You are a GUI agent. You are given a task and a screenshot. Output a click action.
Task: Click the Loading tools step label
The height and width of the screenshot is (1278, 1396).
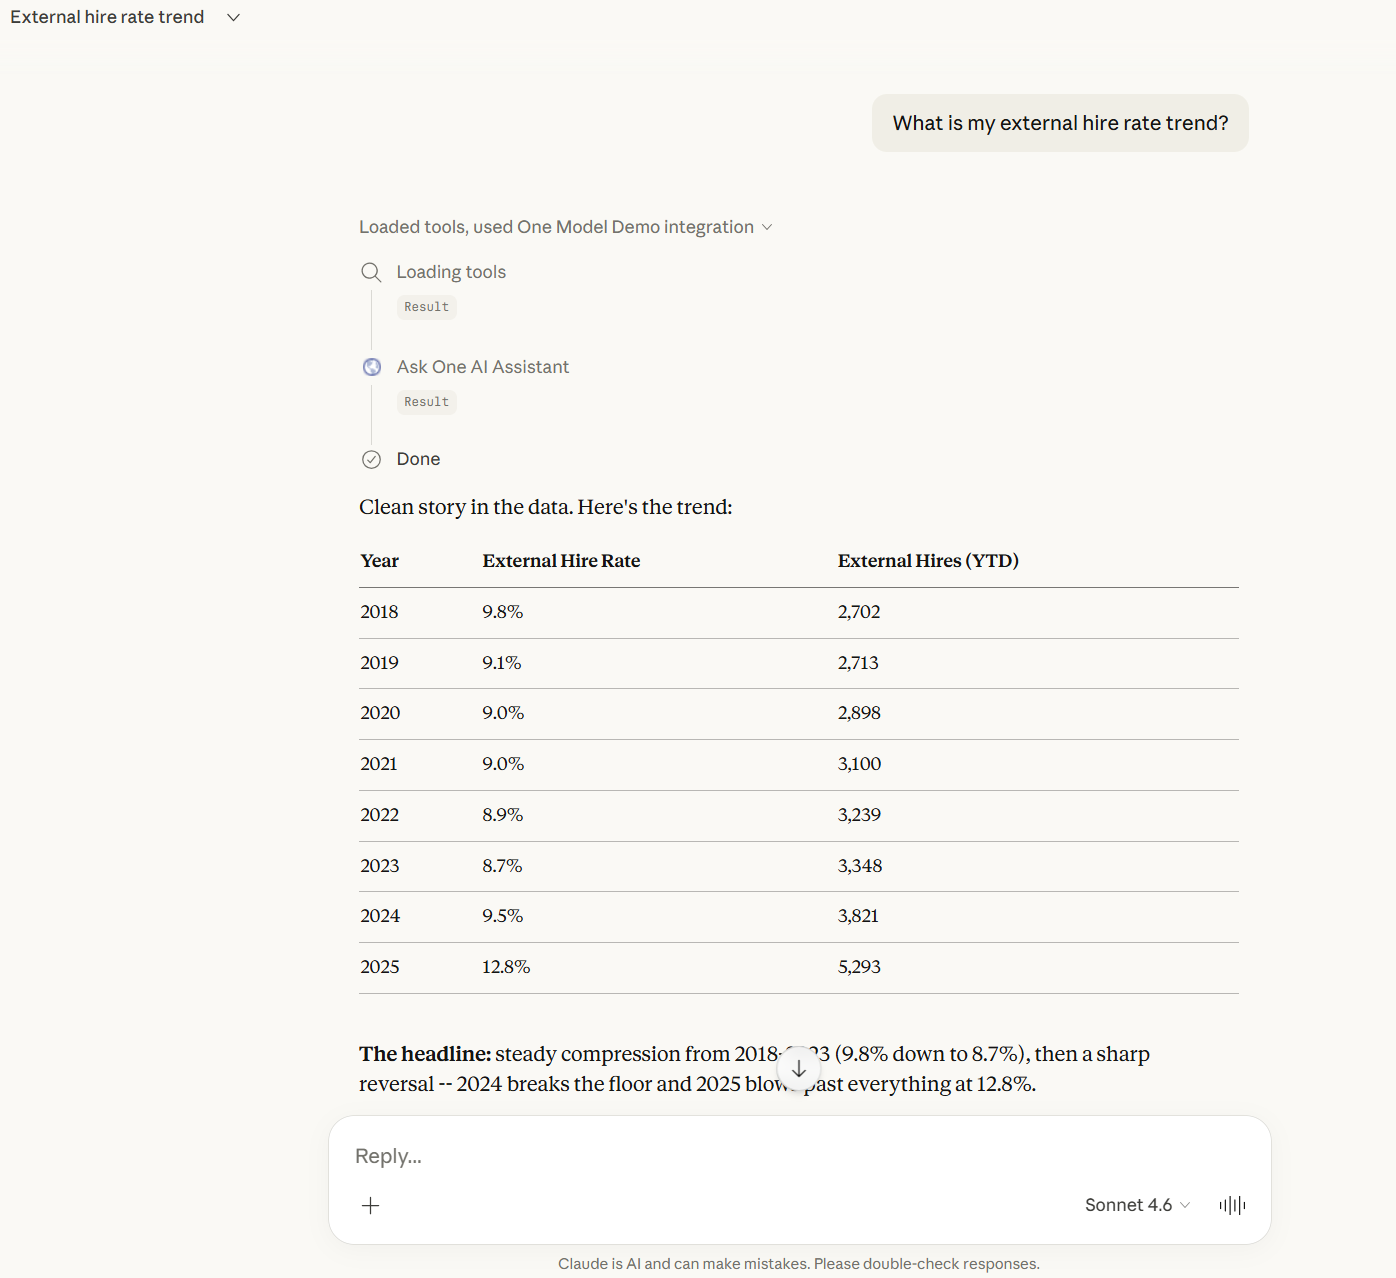coord(451,272)
